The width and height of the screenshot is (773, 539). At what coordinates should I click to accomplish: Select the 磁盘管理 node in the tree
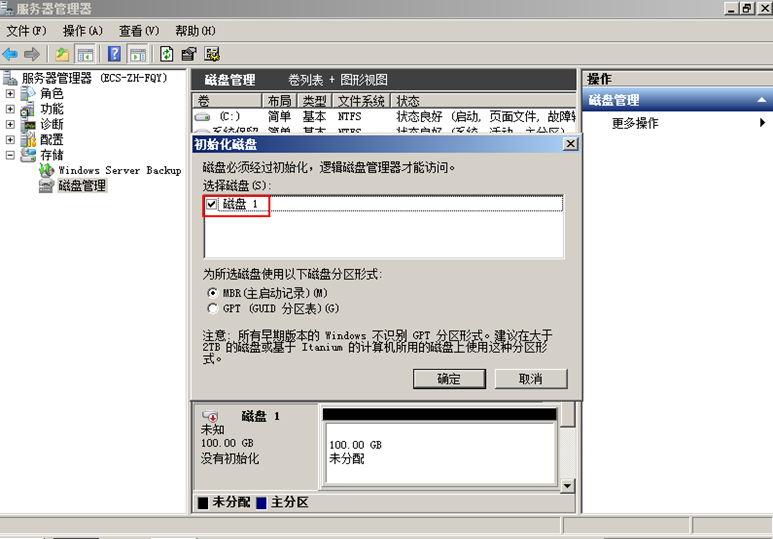tap(82, 186)
